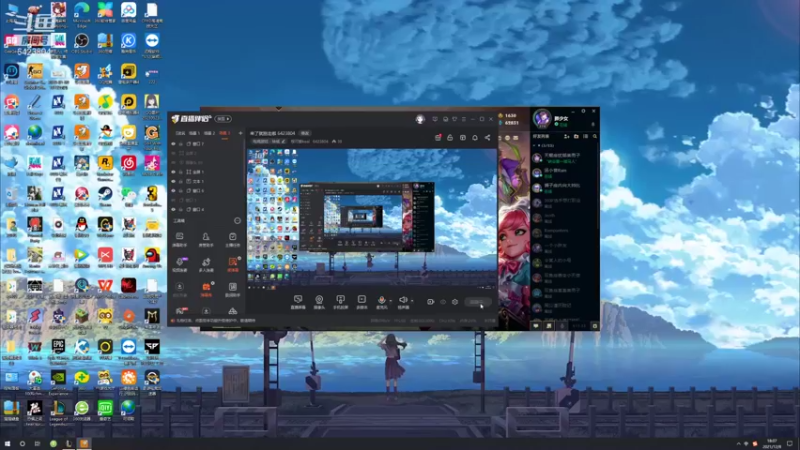Screen dimensions: 800x450
Task: Open taskbar clock and date
Action: pos(772,443)
